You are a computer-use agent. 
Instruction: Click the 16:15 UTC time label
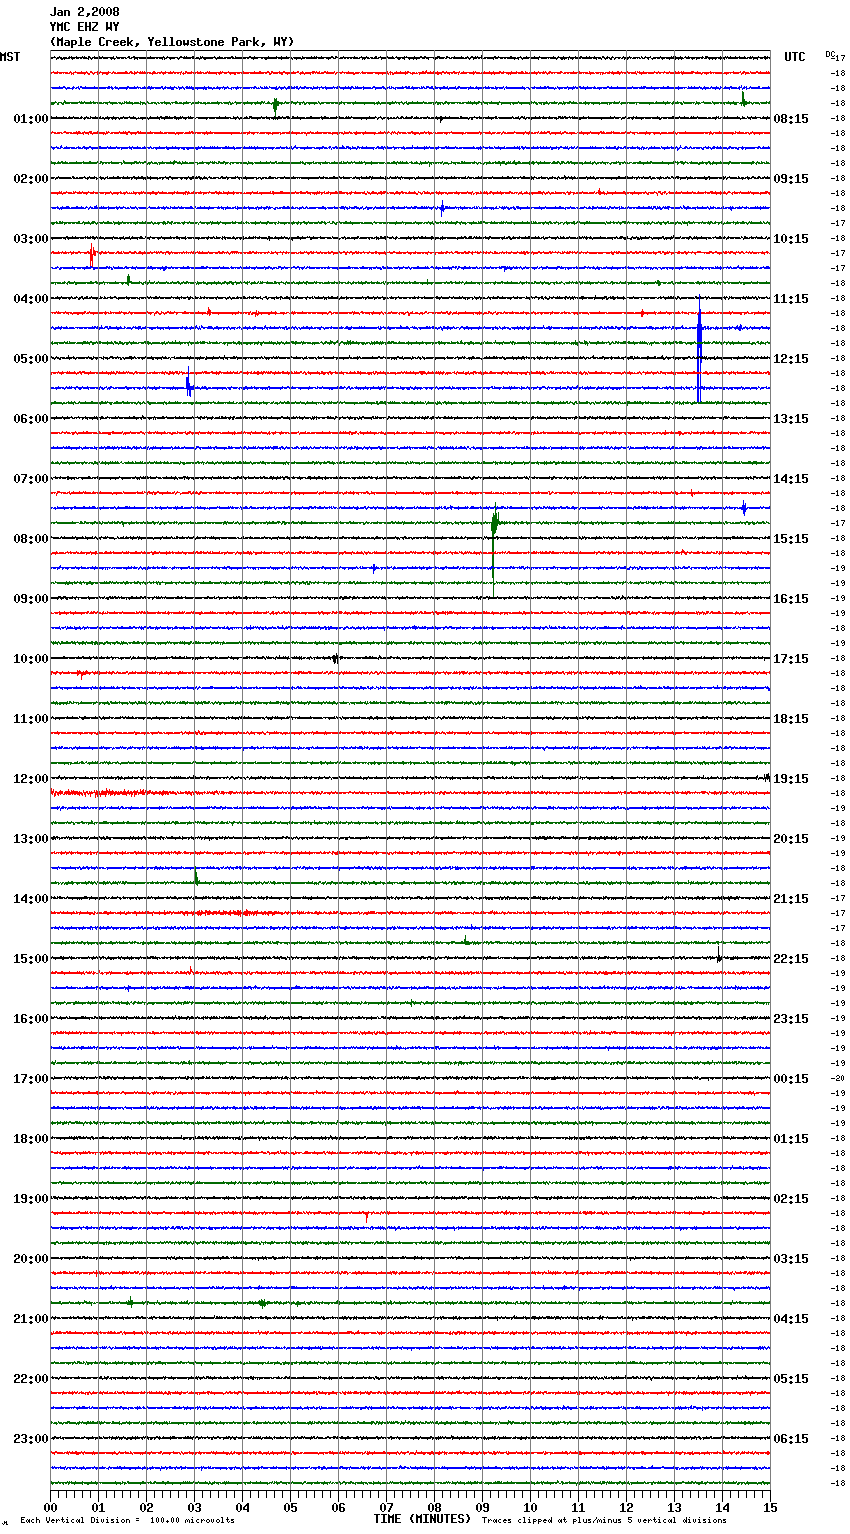click(x=791, y=599)
